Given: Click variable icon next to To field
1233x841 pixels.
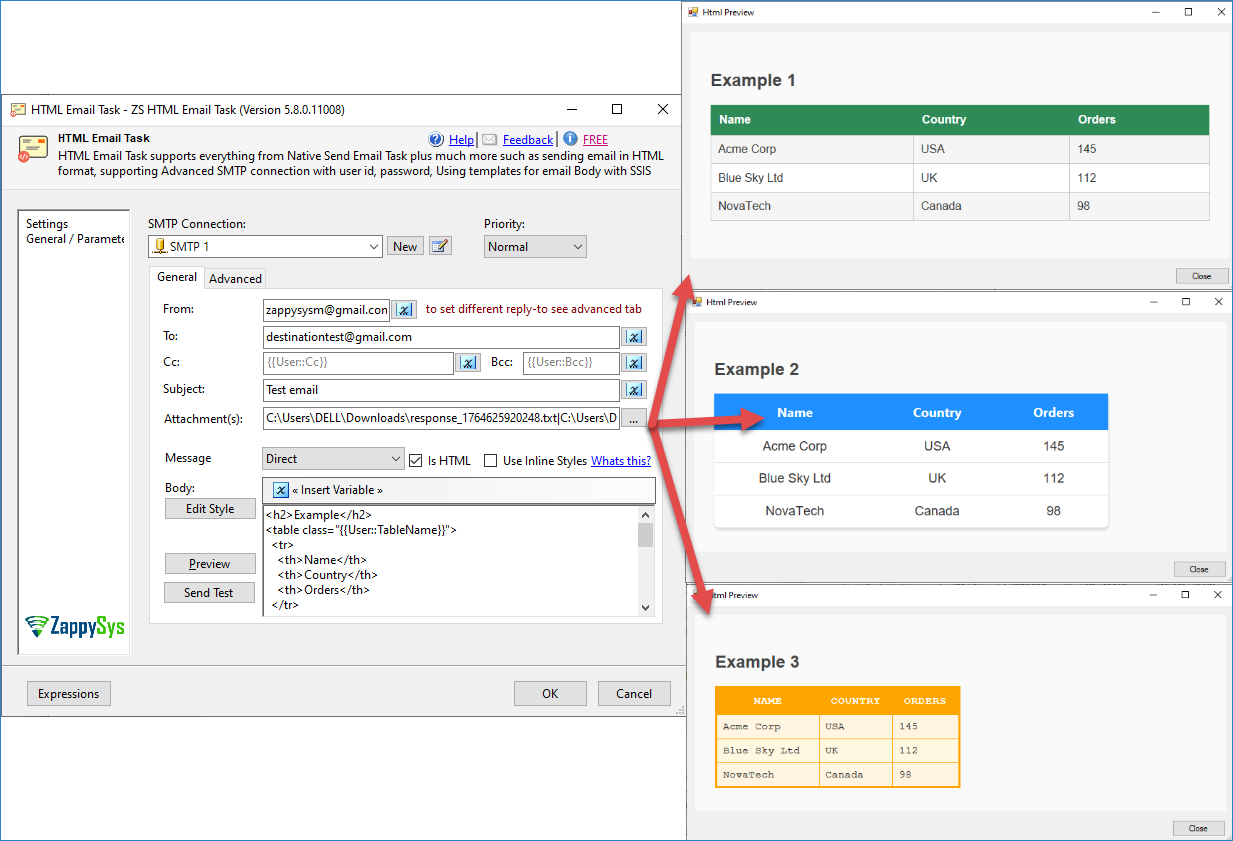Looking at the screenshot, I should click(x=634, y=337).
